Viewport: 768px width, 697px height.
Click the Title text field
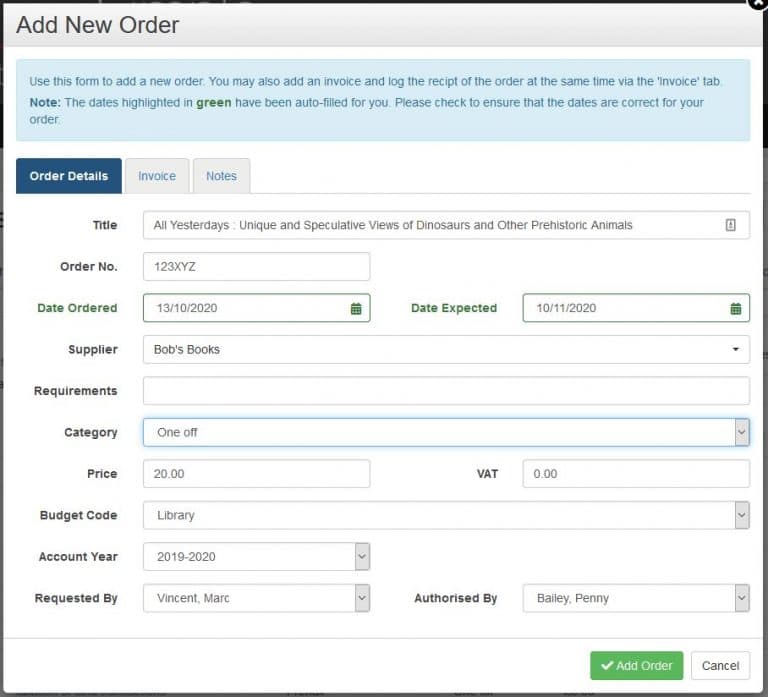(x=430, y=226)
